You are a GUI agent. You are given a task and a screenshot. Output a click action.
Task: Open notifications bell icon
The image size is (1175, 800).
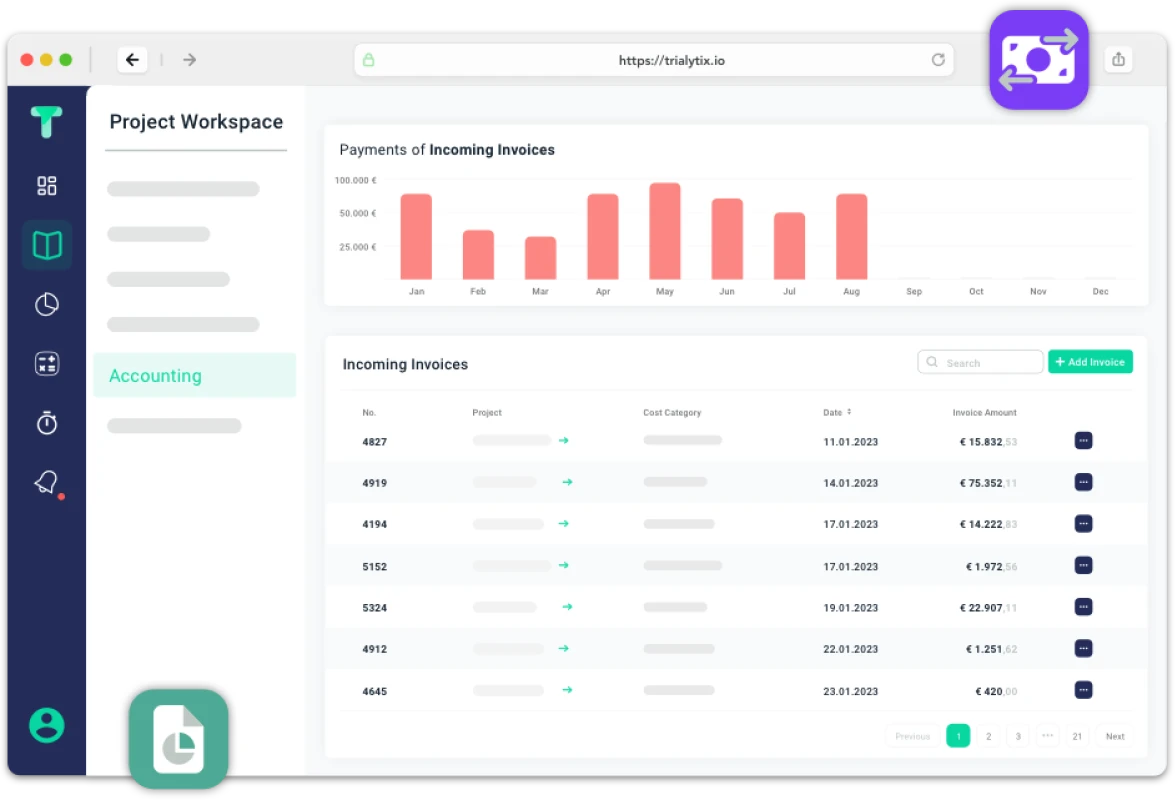point(46,483)
